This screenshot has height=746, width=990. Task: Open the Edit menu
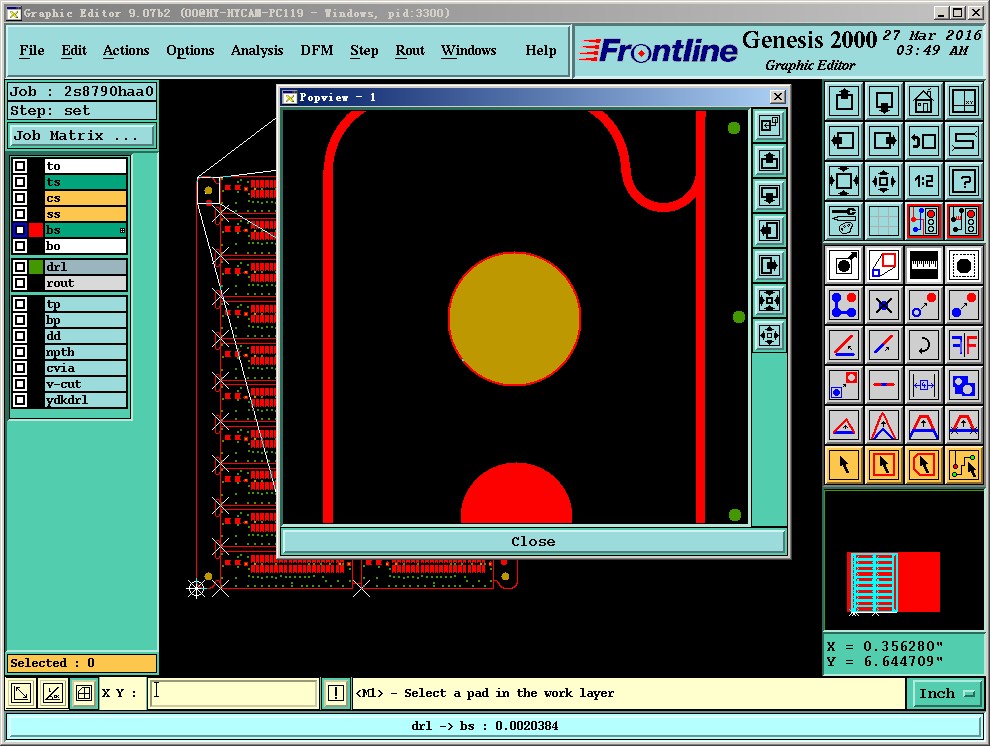(74, 50)
